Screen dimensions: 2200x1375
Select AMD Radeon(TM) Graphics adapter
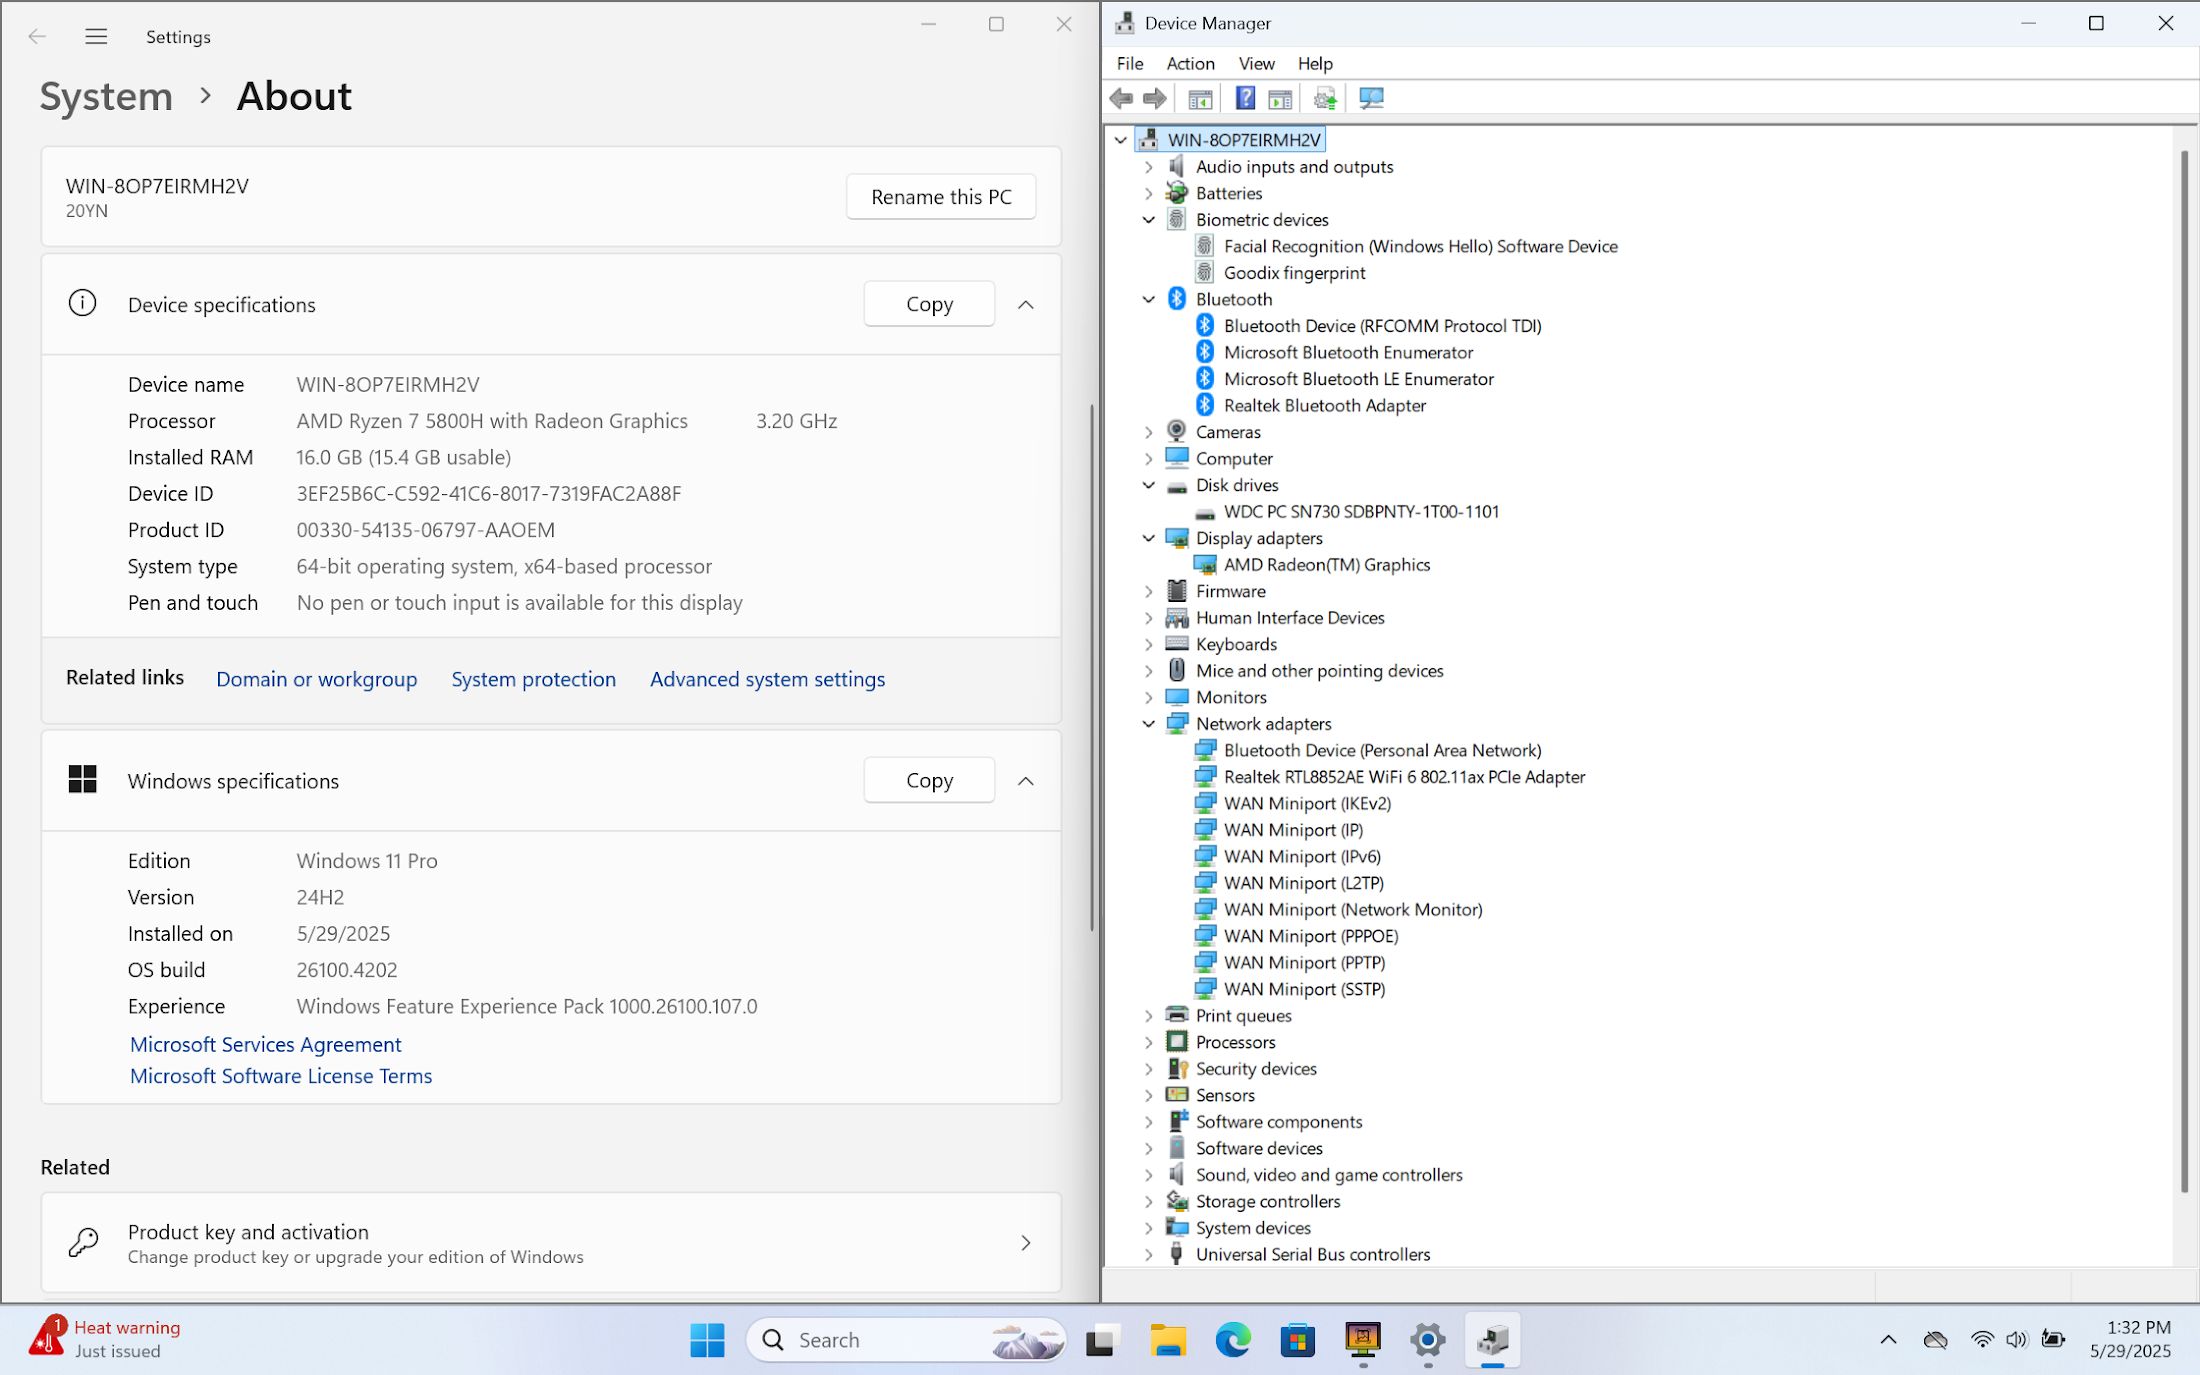click(1326, 565)
